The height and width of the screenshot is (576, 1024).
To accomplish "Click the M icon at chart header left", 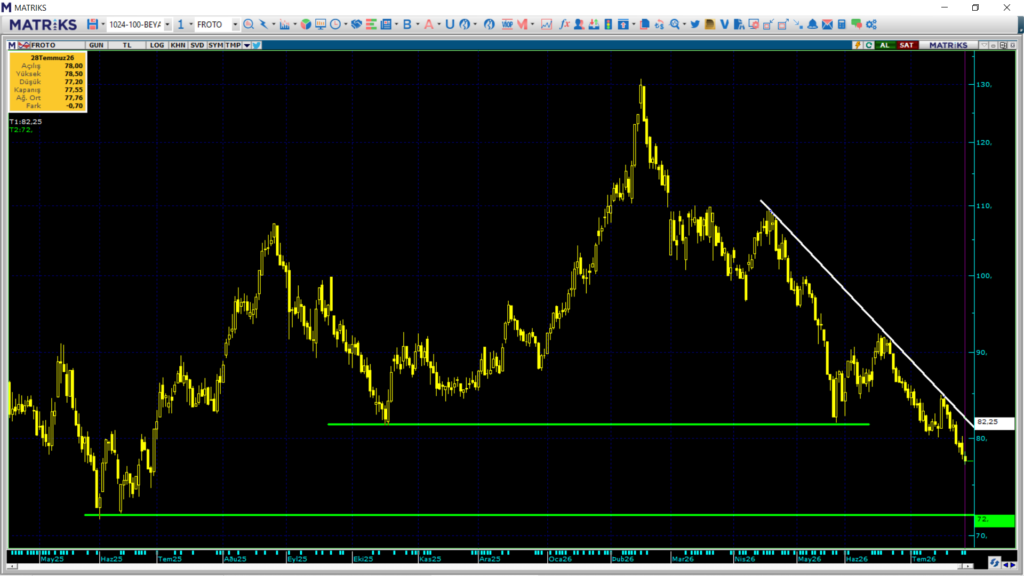I will (12, 45).
